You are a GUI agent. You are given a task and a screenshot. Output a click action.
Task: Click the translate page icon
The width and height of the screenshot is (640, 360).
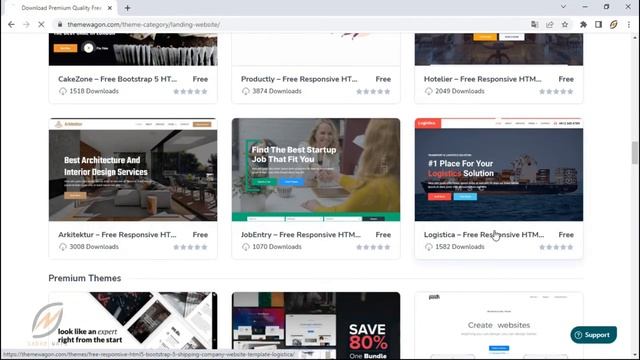point(534,24)
